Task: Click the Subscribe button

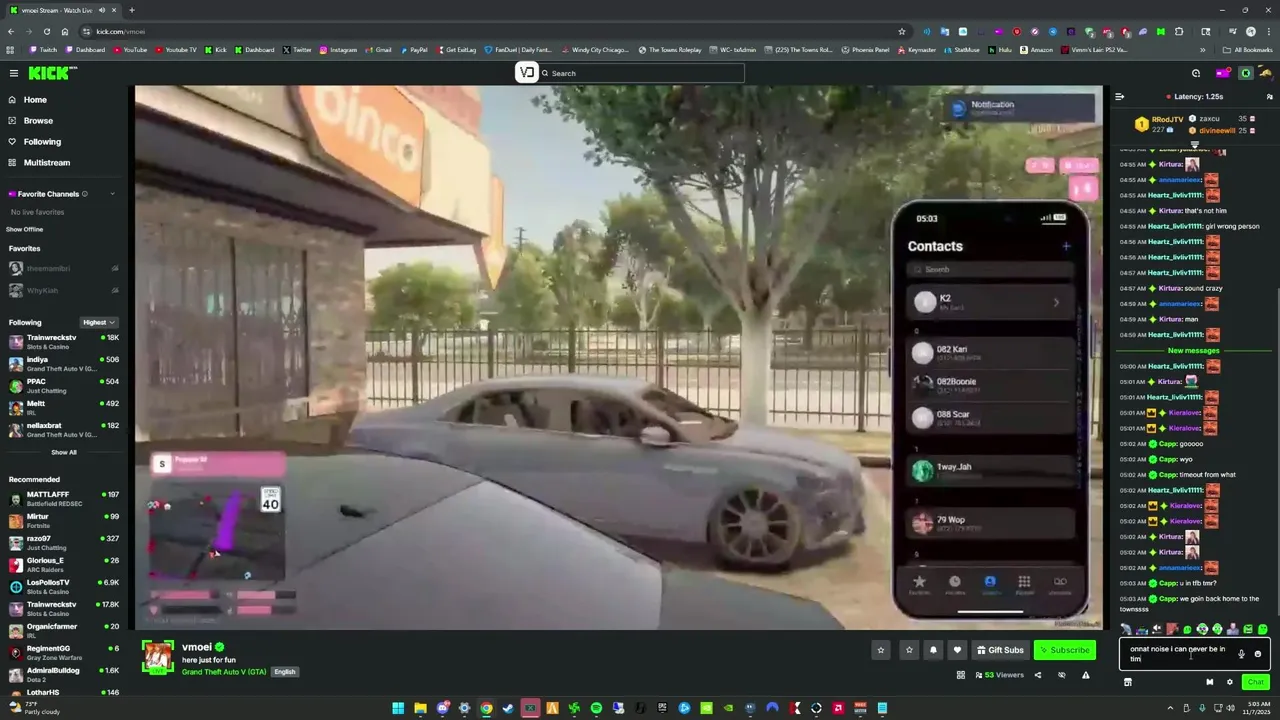Action: click(1064, 650)
